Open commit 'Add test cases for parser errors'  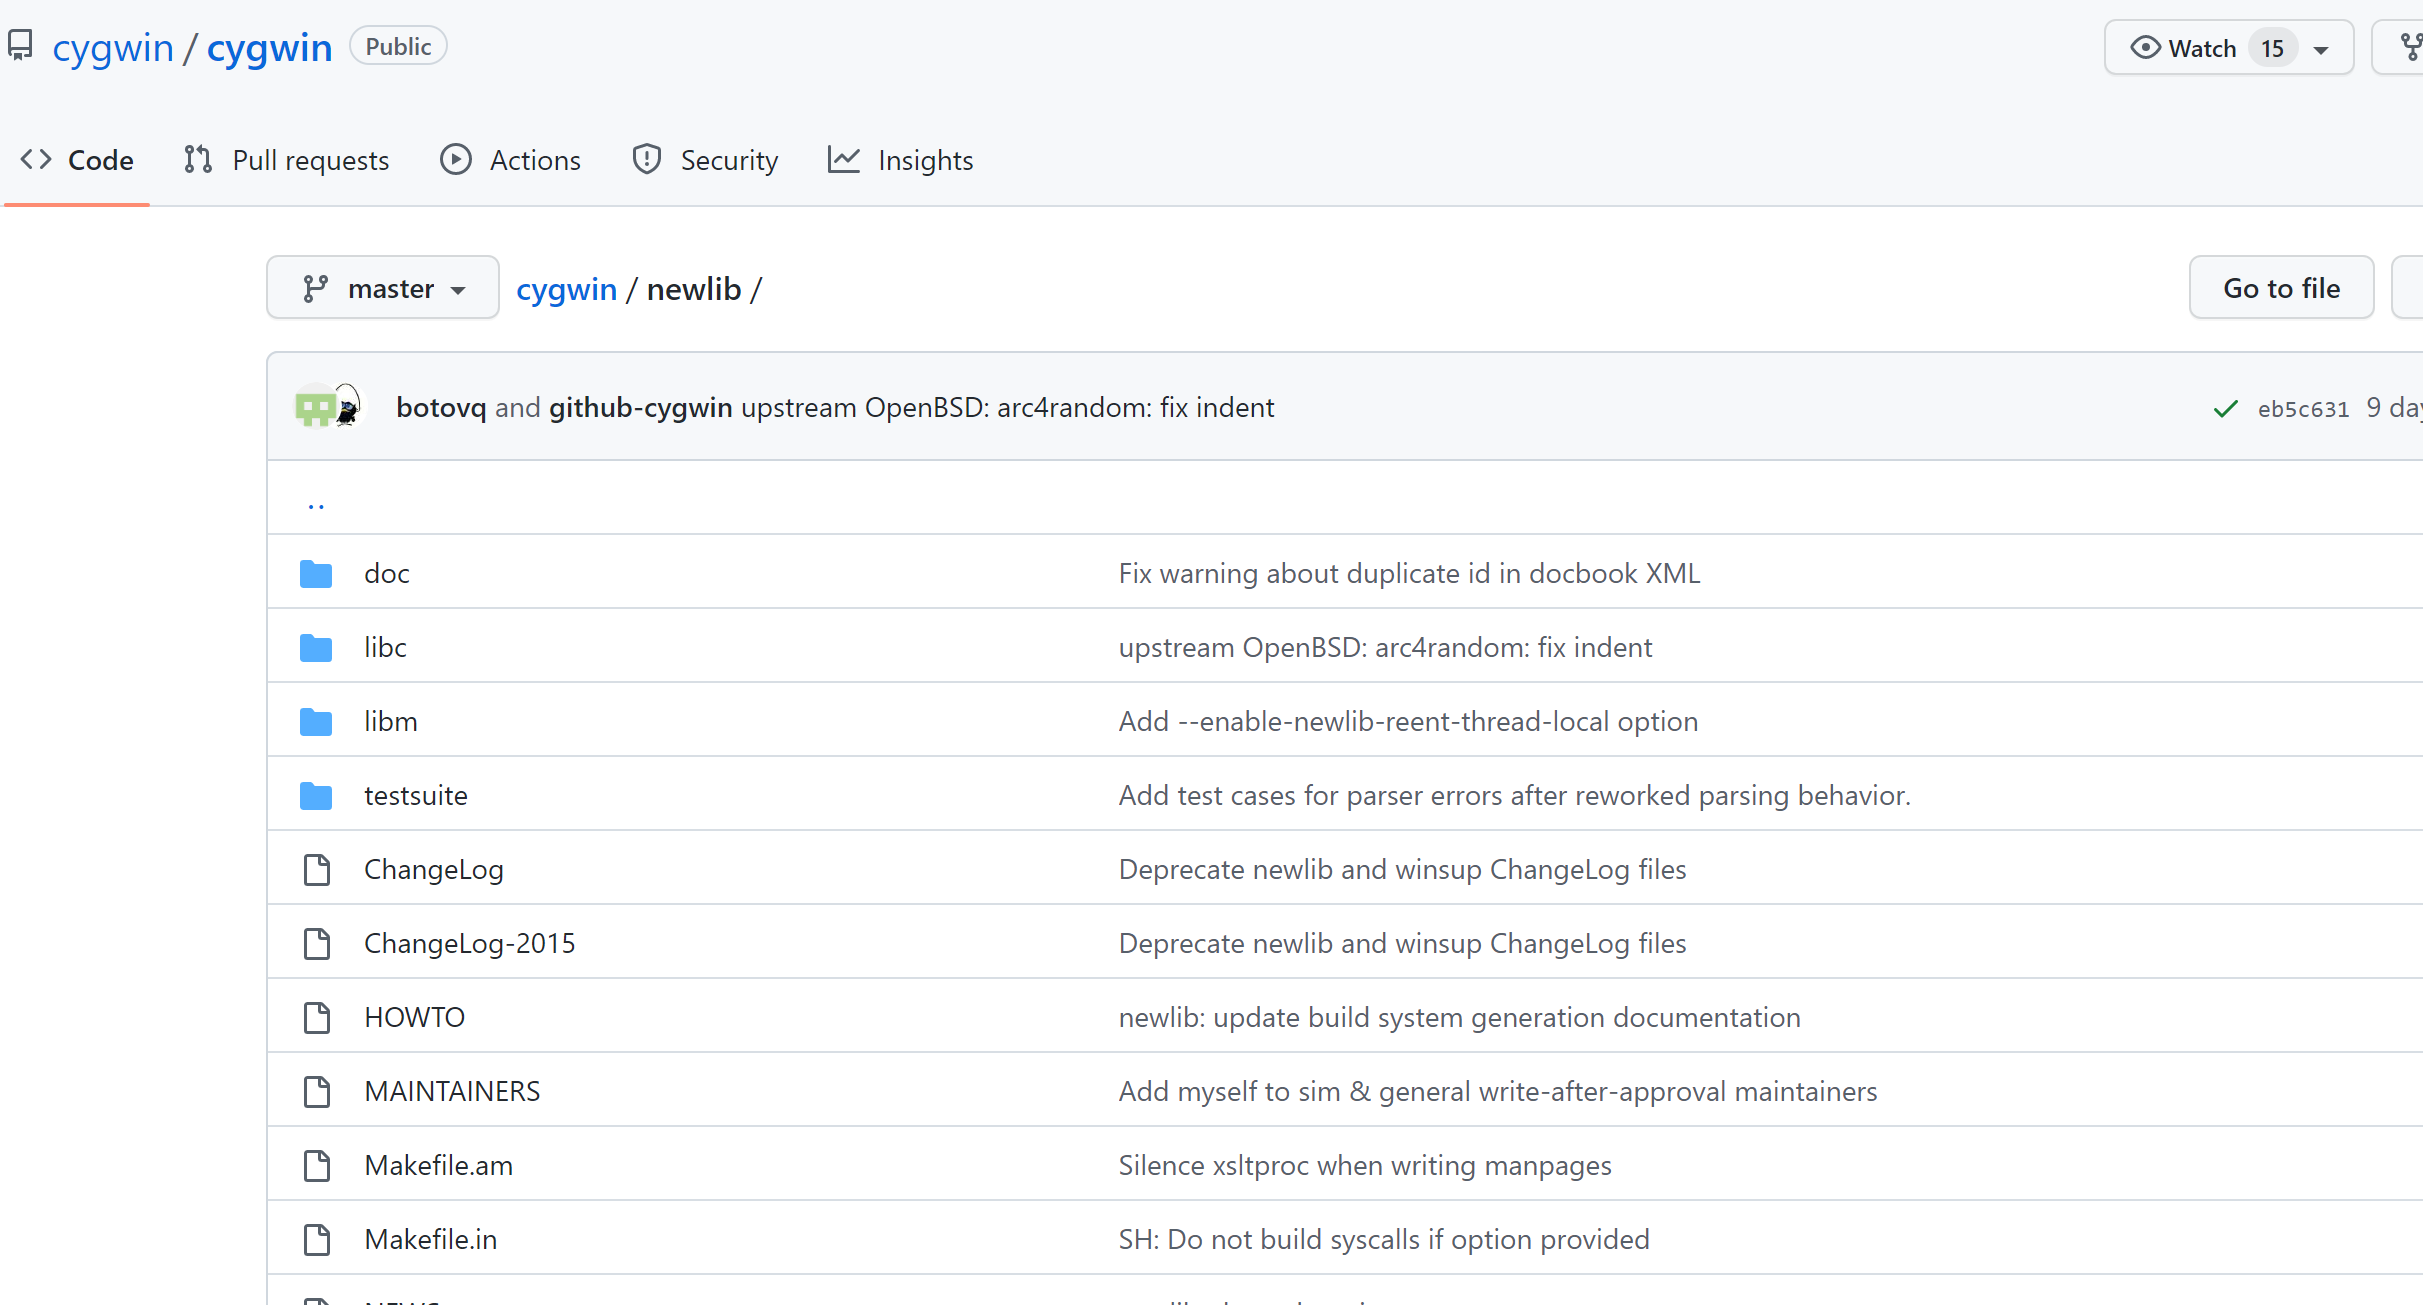(x=1514, y=795)
